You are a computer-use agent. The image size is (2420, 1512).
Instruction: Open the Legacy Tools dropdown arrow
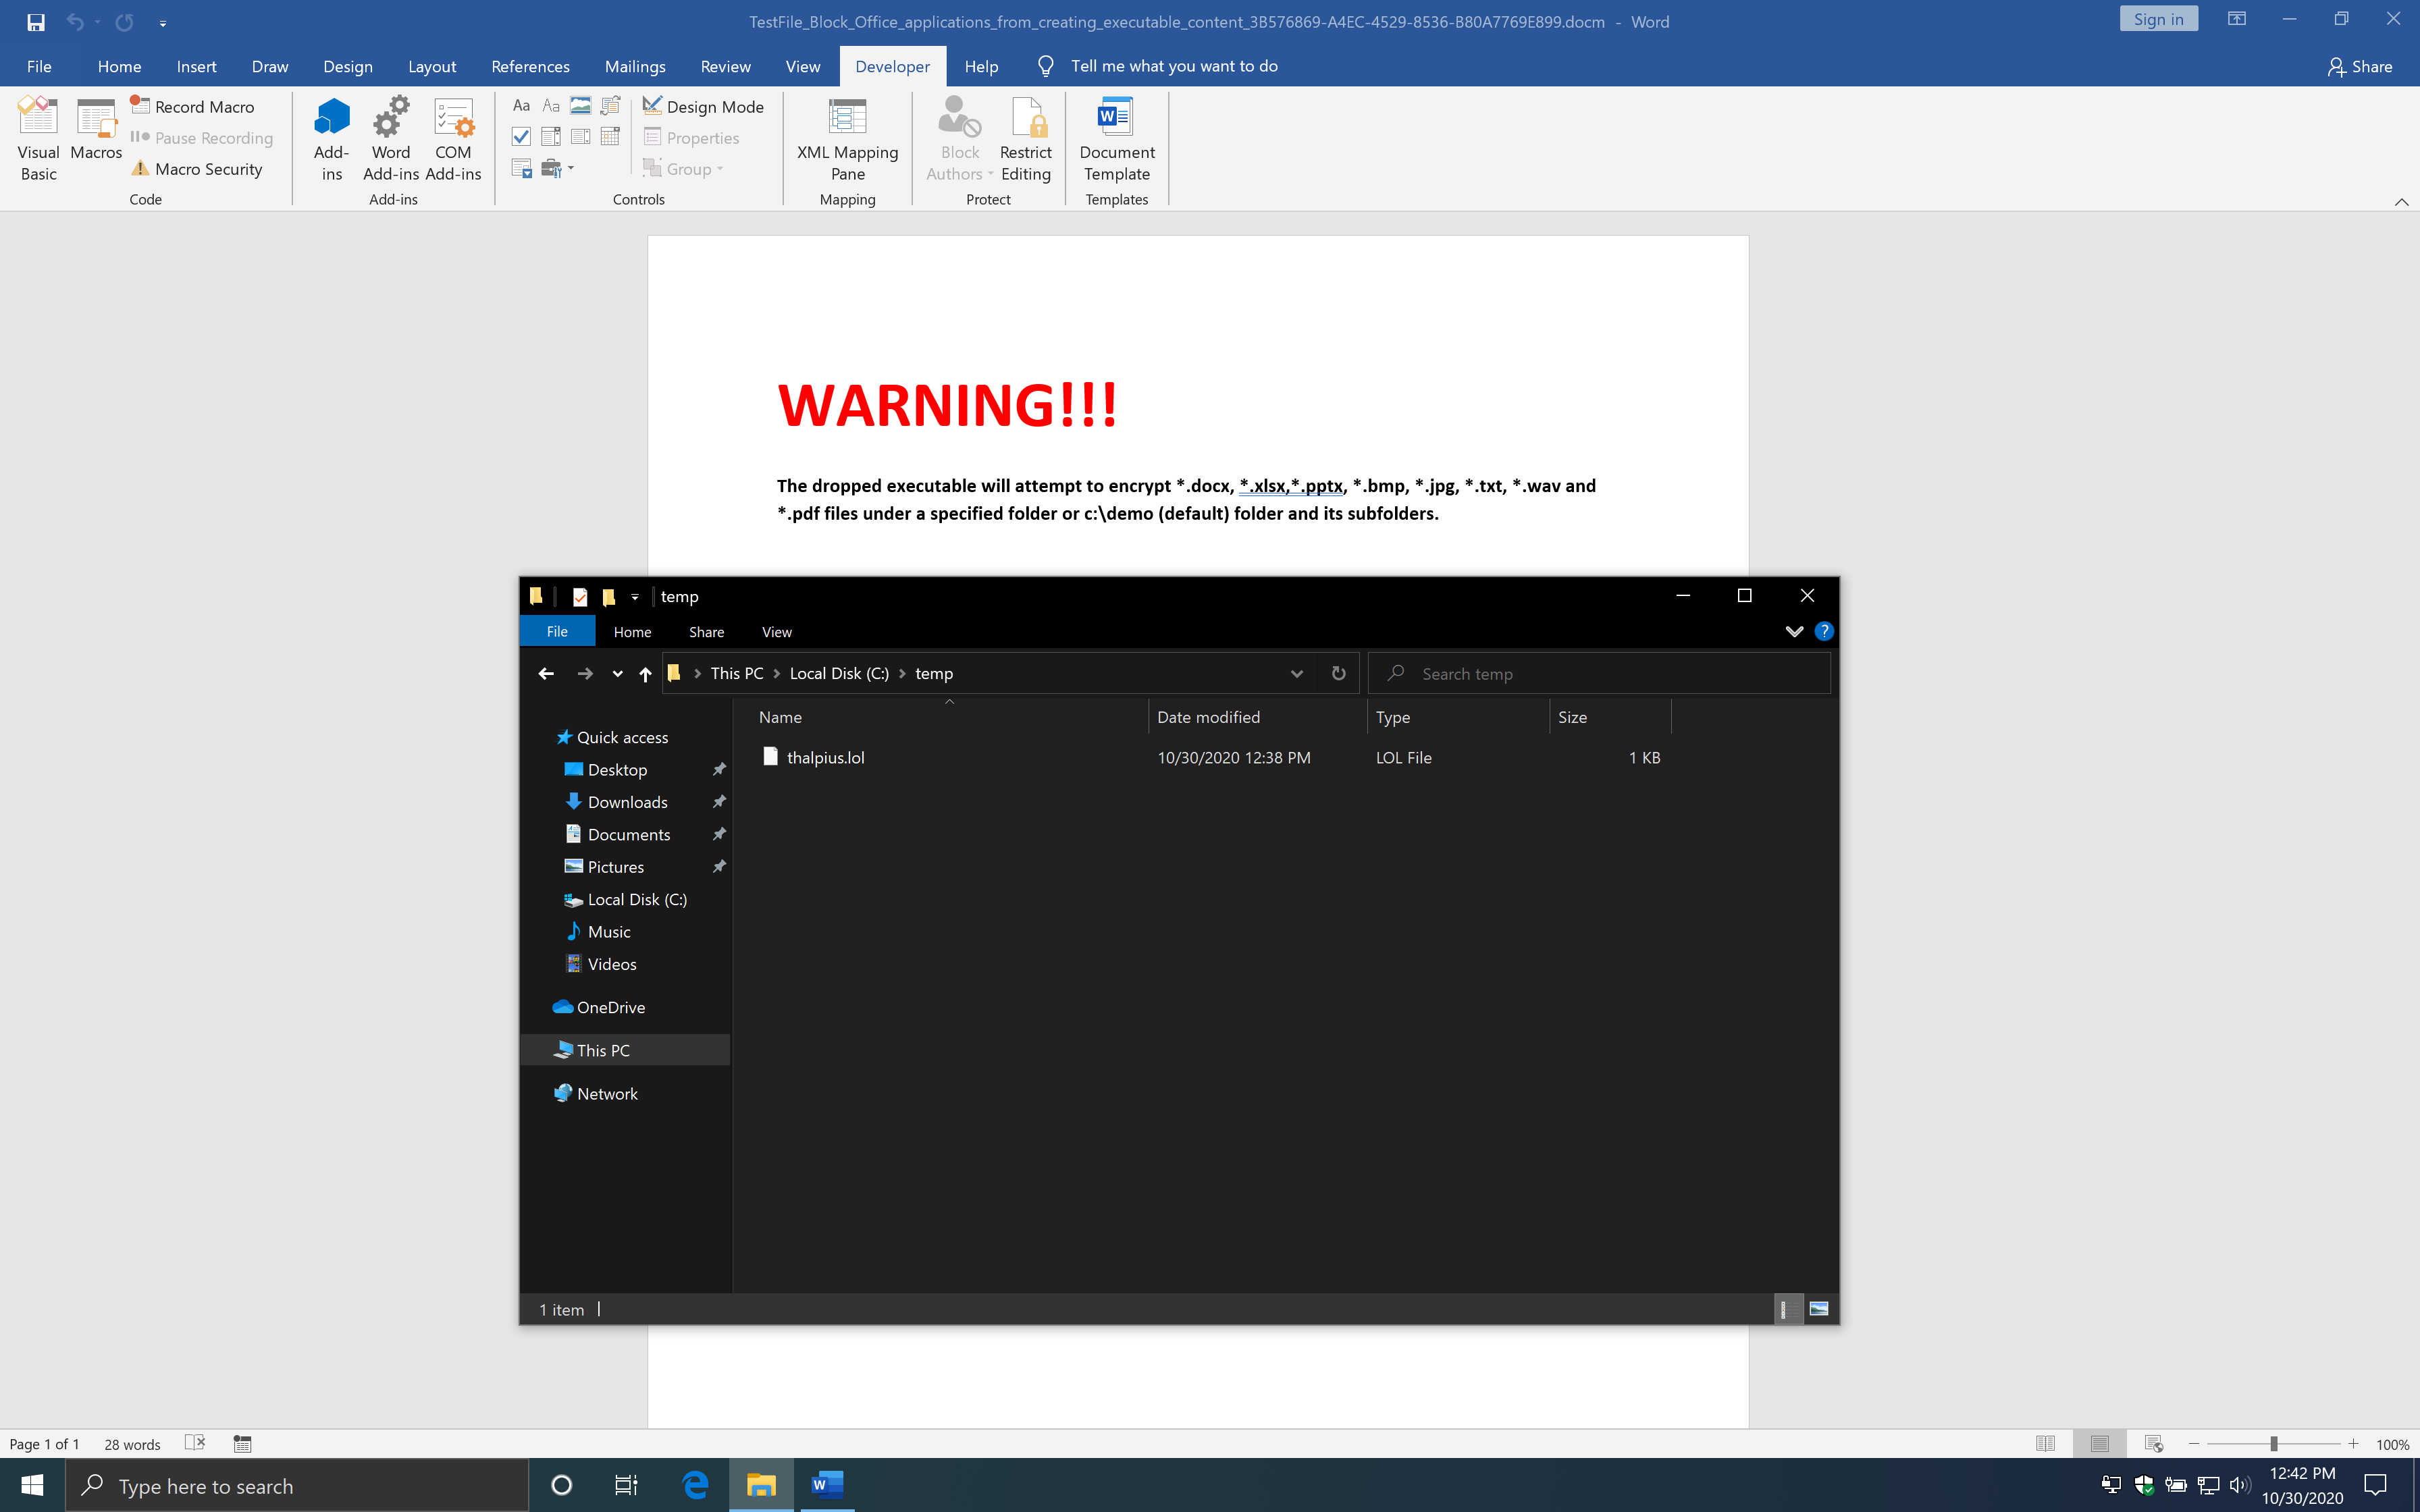(571, 168)
